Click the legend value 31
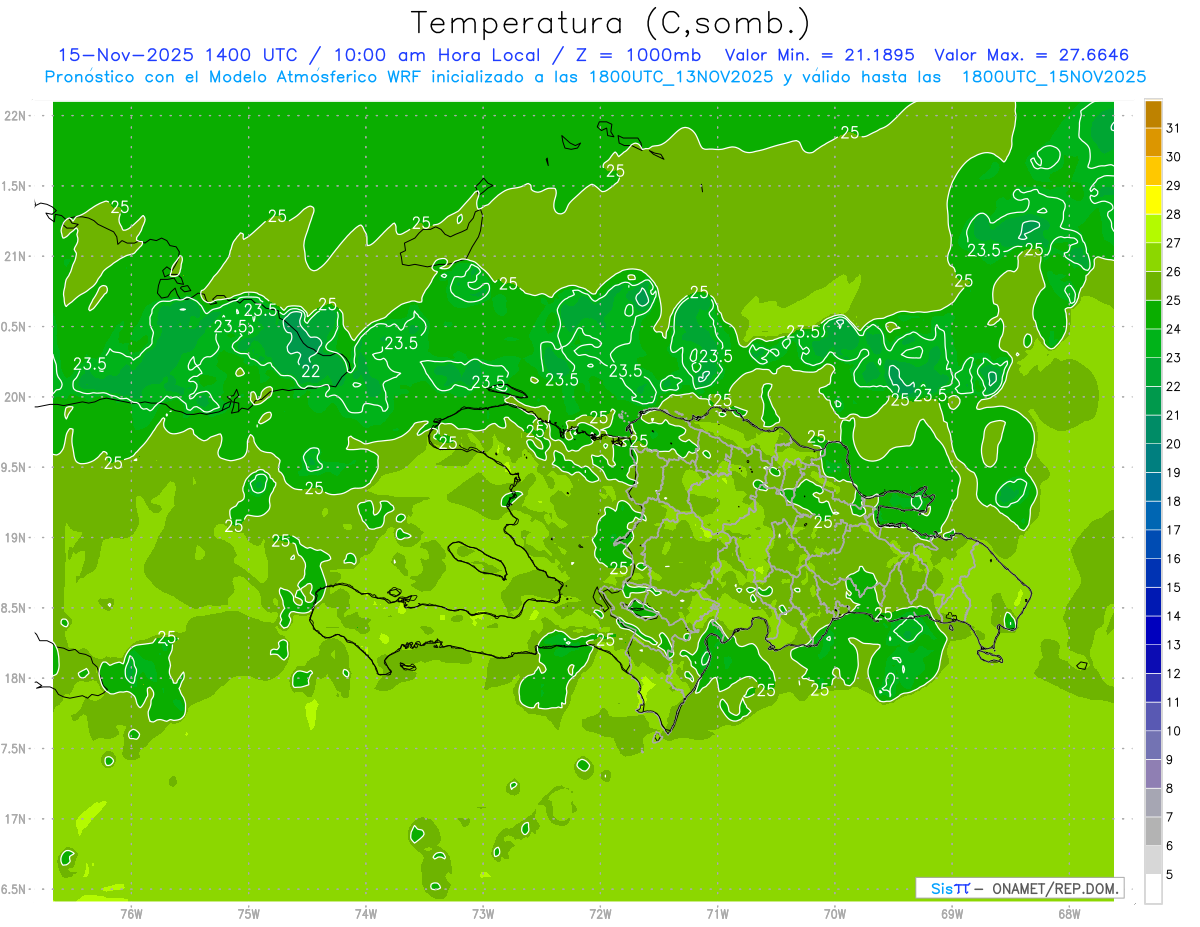 pos(1174,128)
